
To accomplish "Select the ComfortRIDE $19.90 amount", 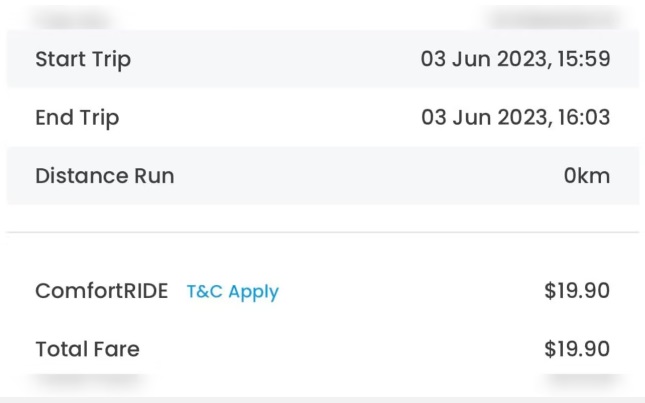I will (577, 292).
